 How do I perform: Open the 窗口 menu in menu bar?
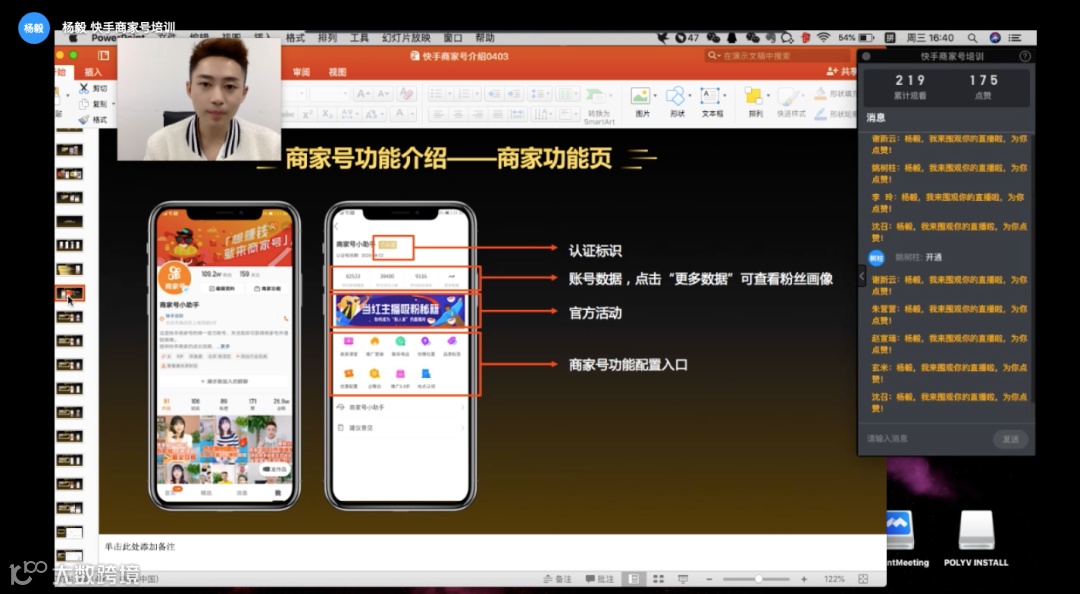(453, 38)
